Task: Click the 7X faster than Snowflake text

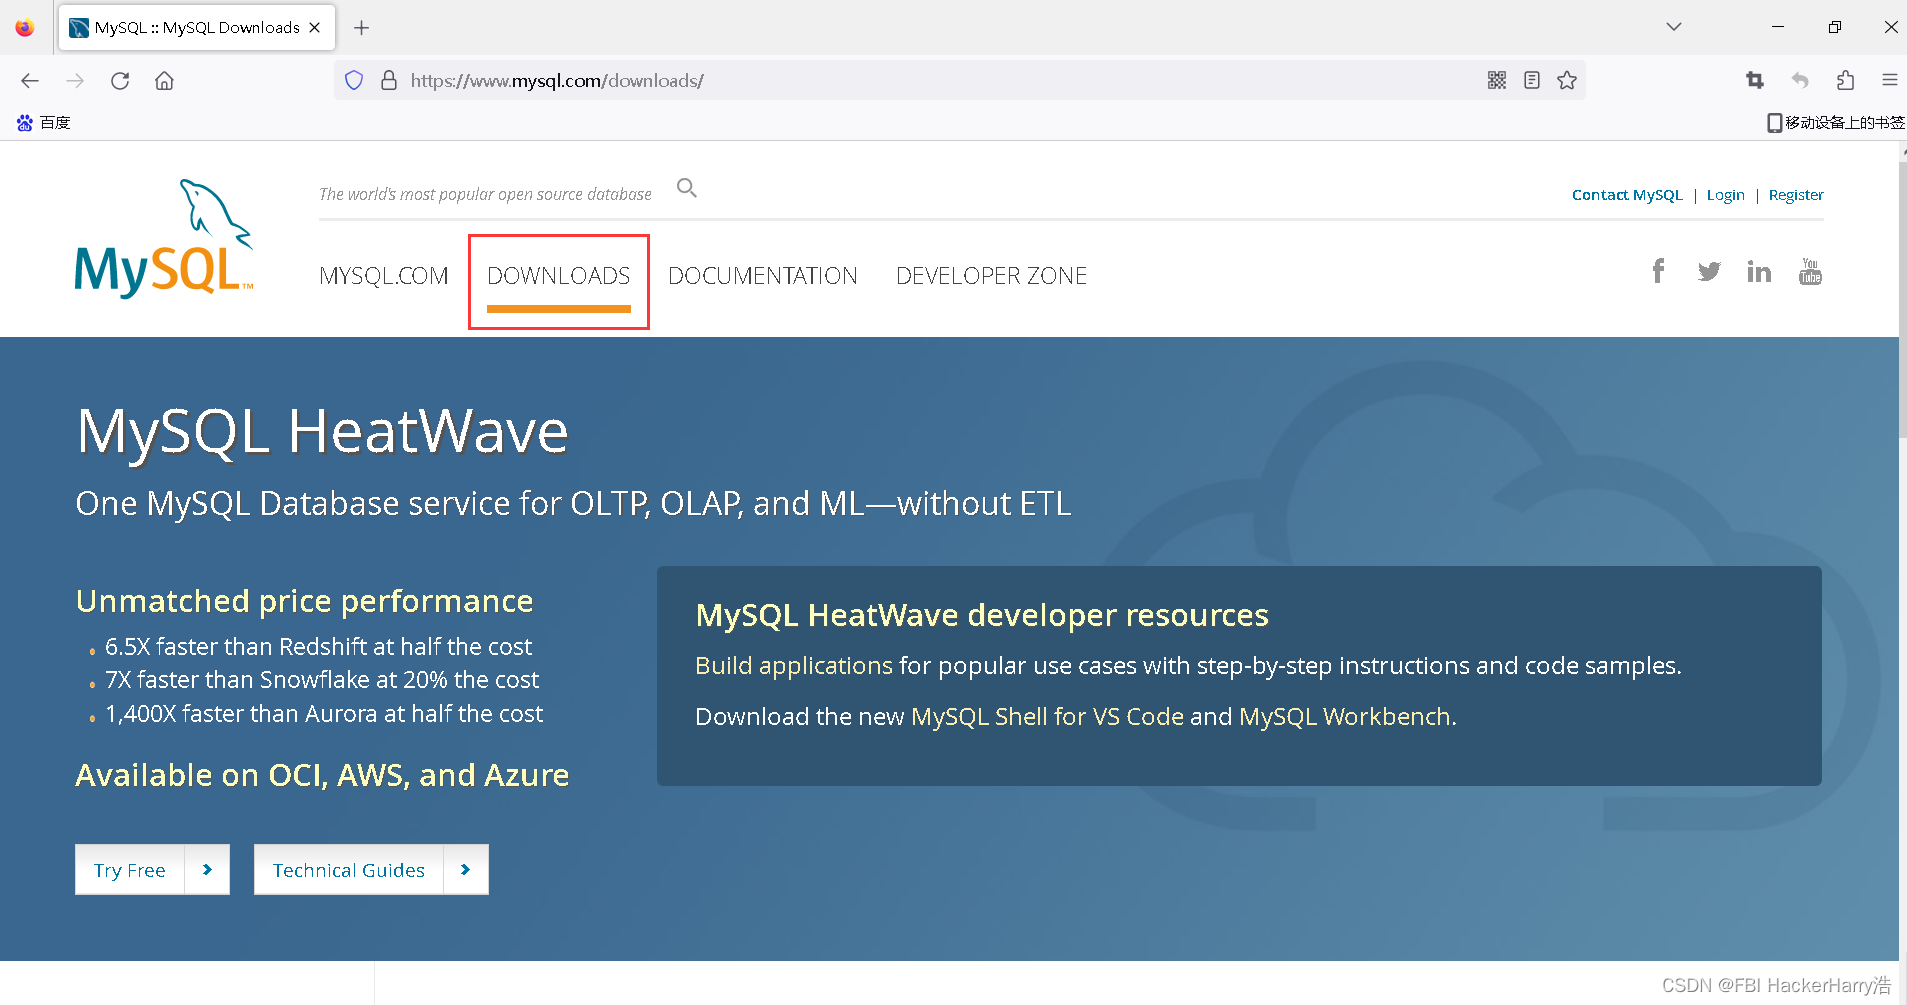Action: (322, 680)
